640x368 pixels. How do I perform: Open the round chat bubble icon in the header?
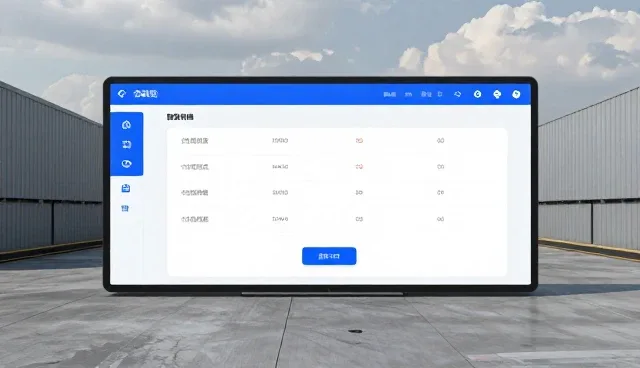(497, 94)
